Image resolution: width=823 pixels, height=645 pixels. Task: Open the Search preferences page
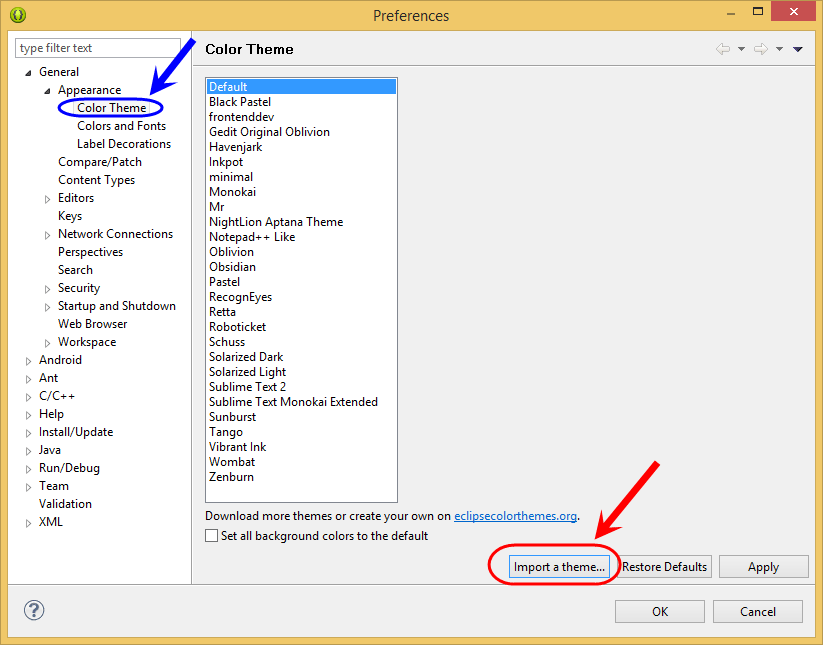(x=75, y=270)
